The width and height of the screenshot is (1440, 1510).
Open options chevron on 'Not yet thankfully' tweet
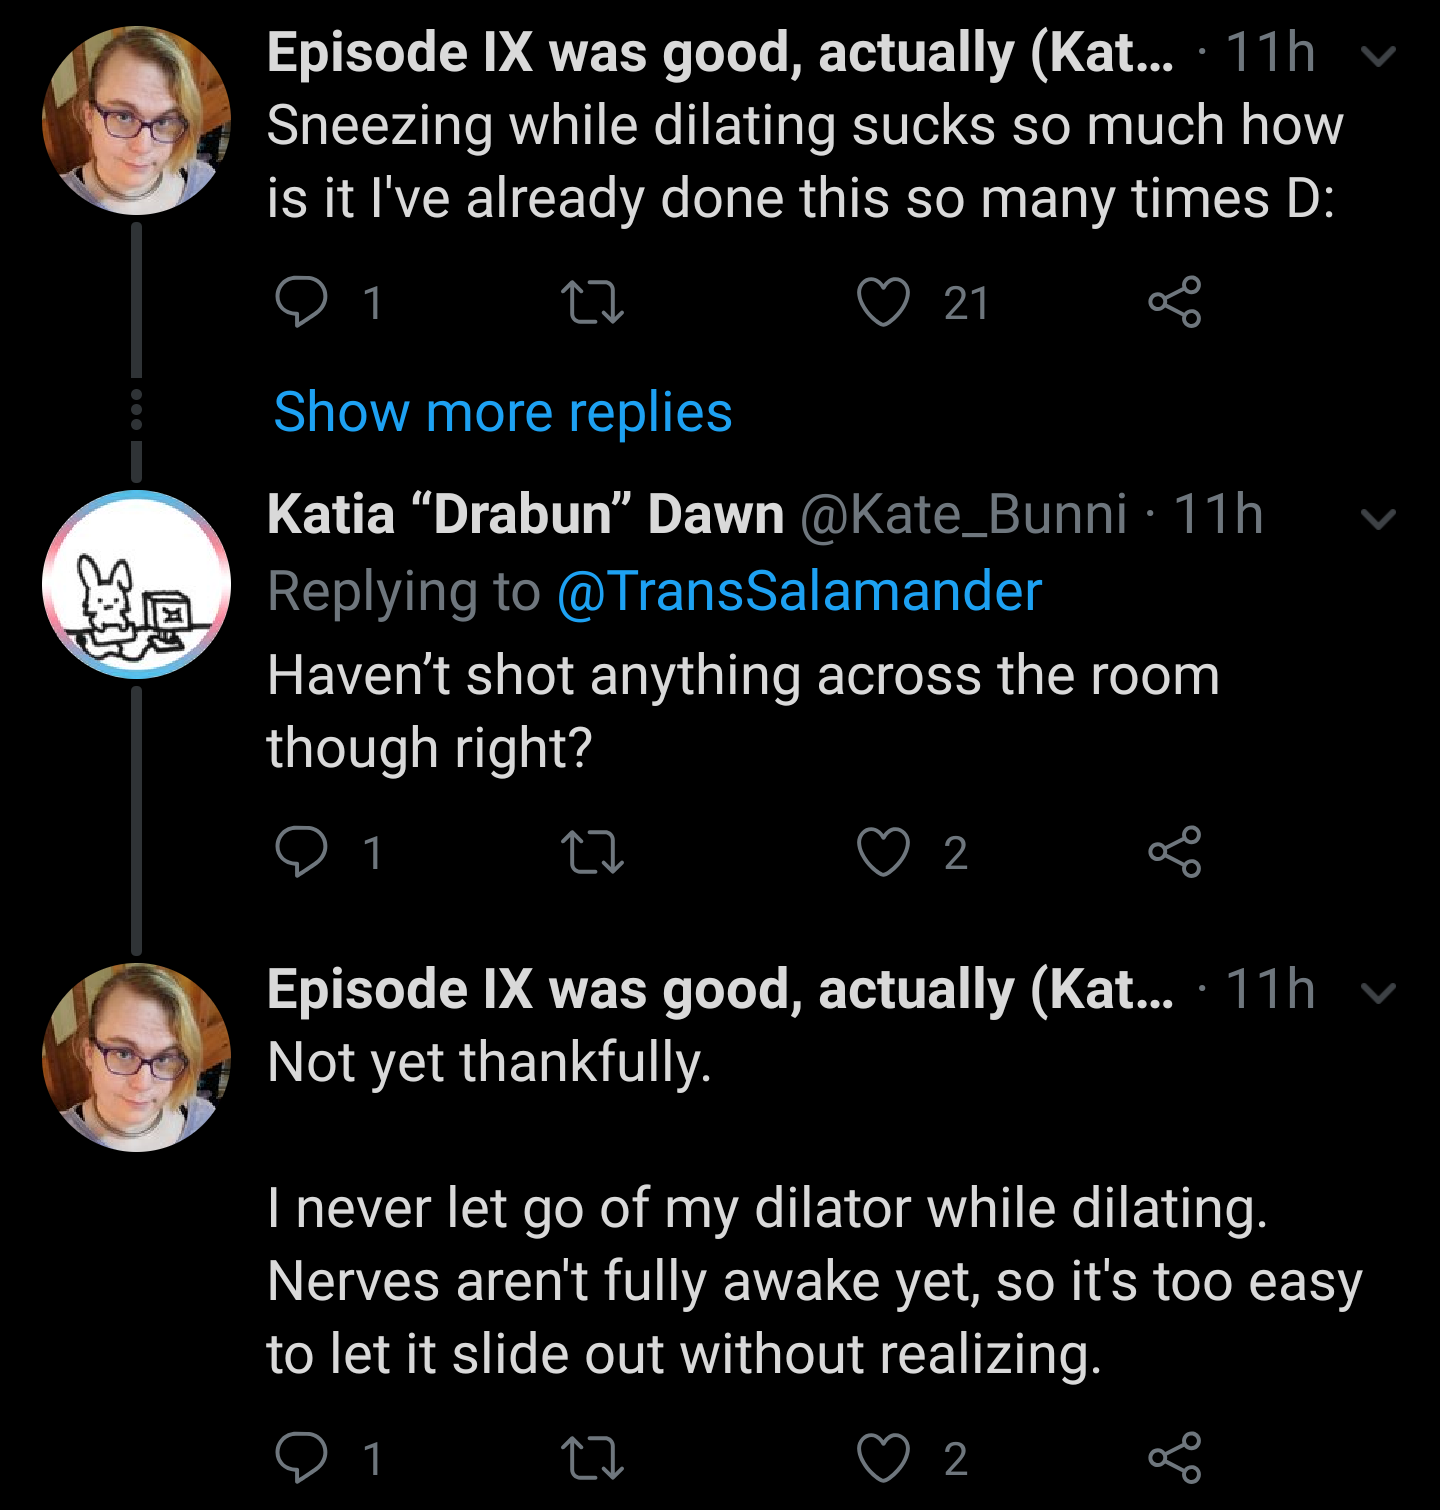(1378, 993)
